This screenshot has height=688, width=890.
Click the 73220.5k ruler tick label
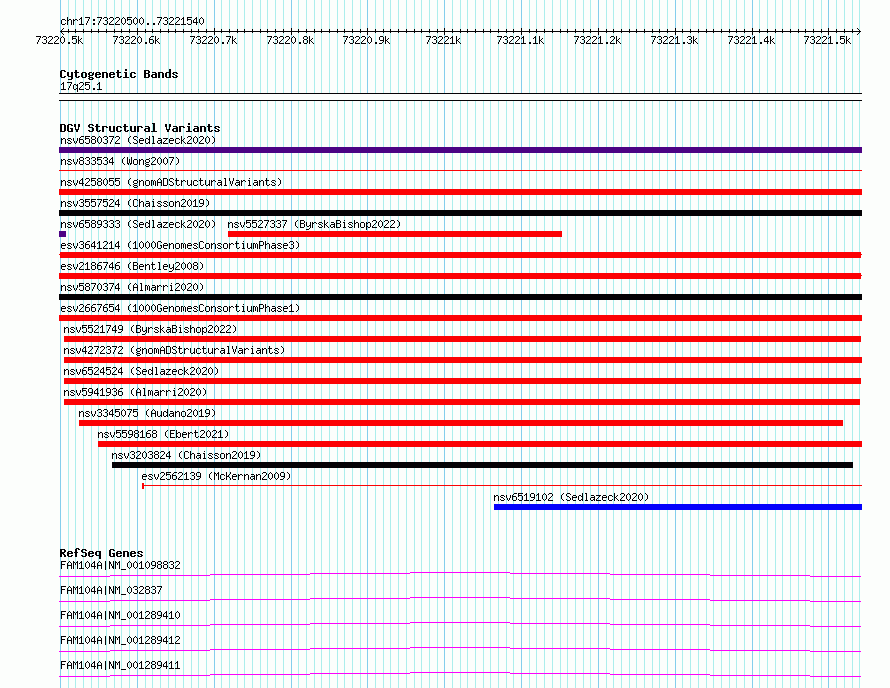pyautogui.click(x=59, y=40)
